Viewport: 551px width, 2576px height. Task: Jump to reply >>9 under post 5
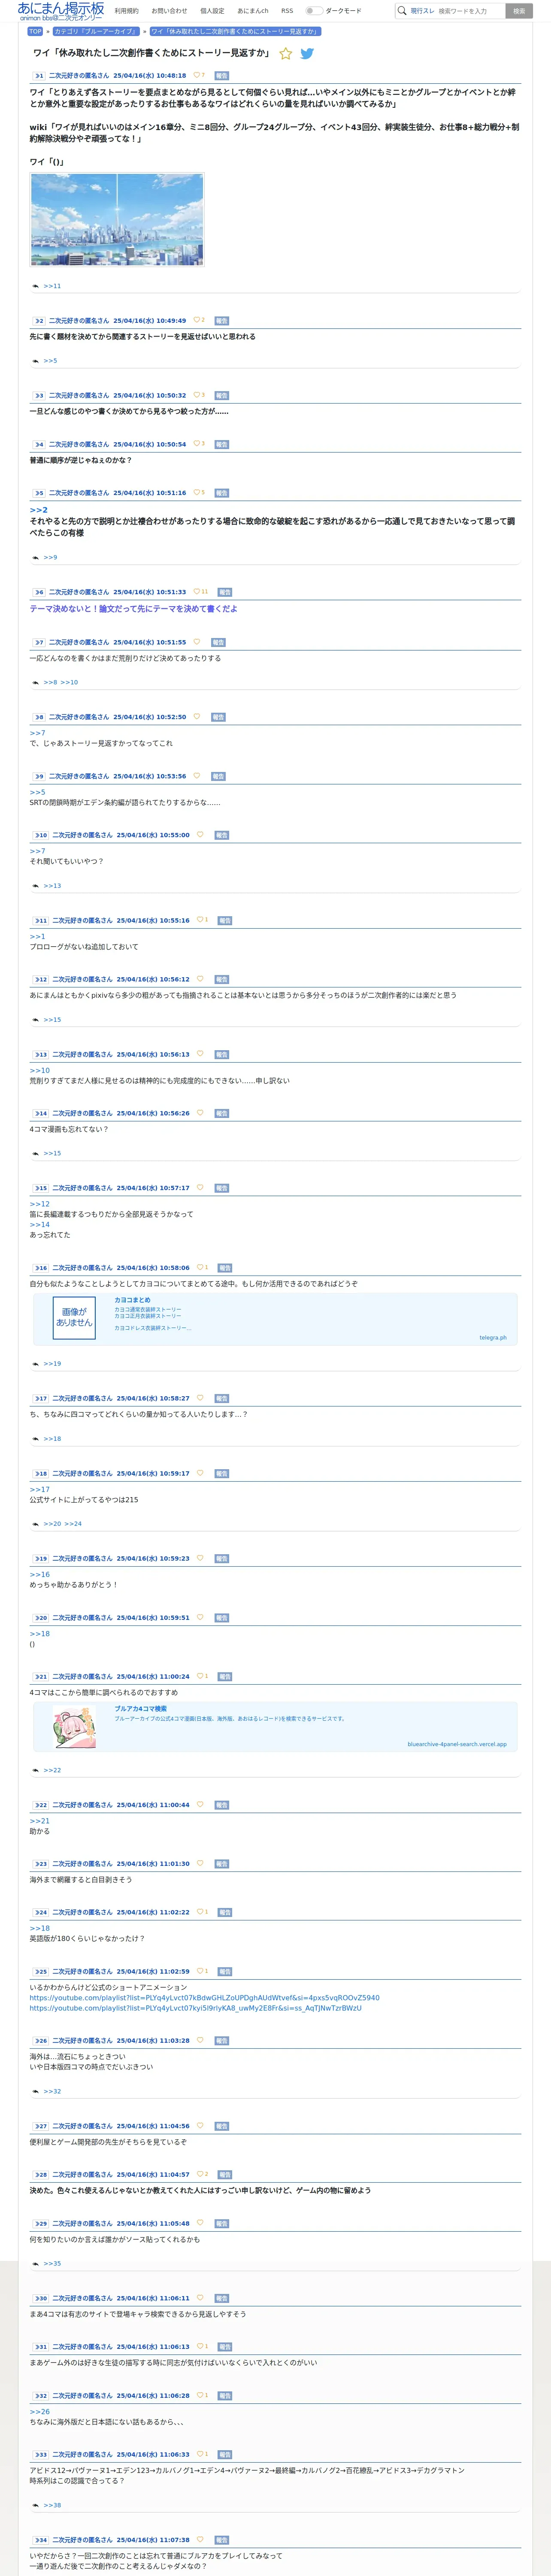[50, 558]
